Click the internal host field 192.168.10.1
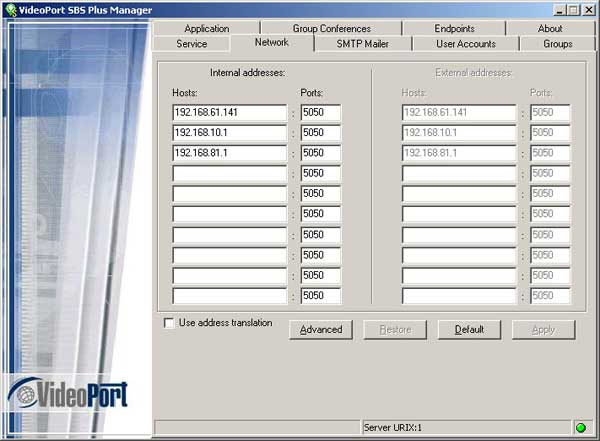The height and width of the screenshot is (441, 600). 230,133
